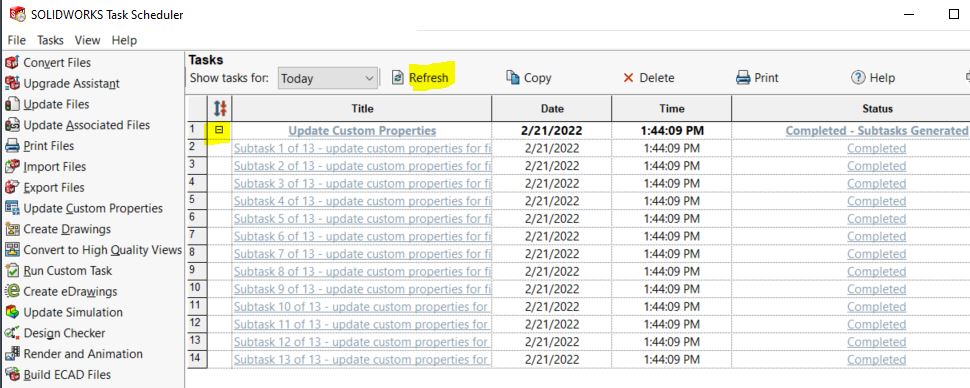
Task: Open the Export Files icon
Action: (12, 188)
